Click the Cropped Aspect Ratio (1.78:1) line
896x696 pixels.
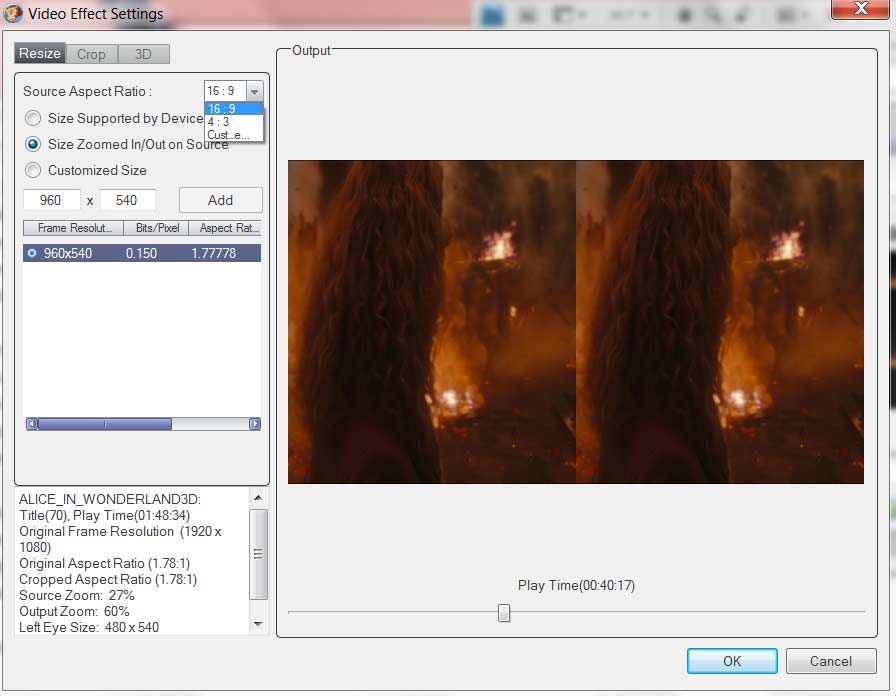[108, 579]
